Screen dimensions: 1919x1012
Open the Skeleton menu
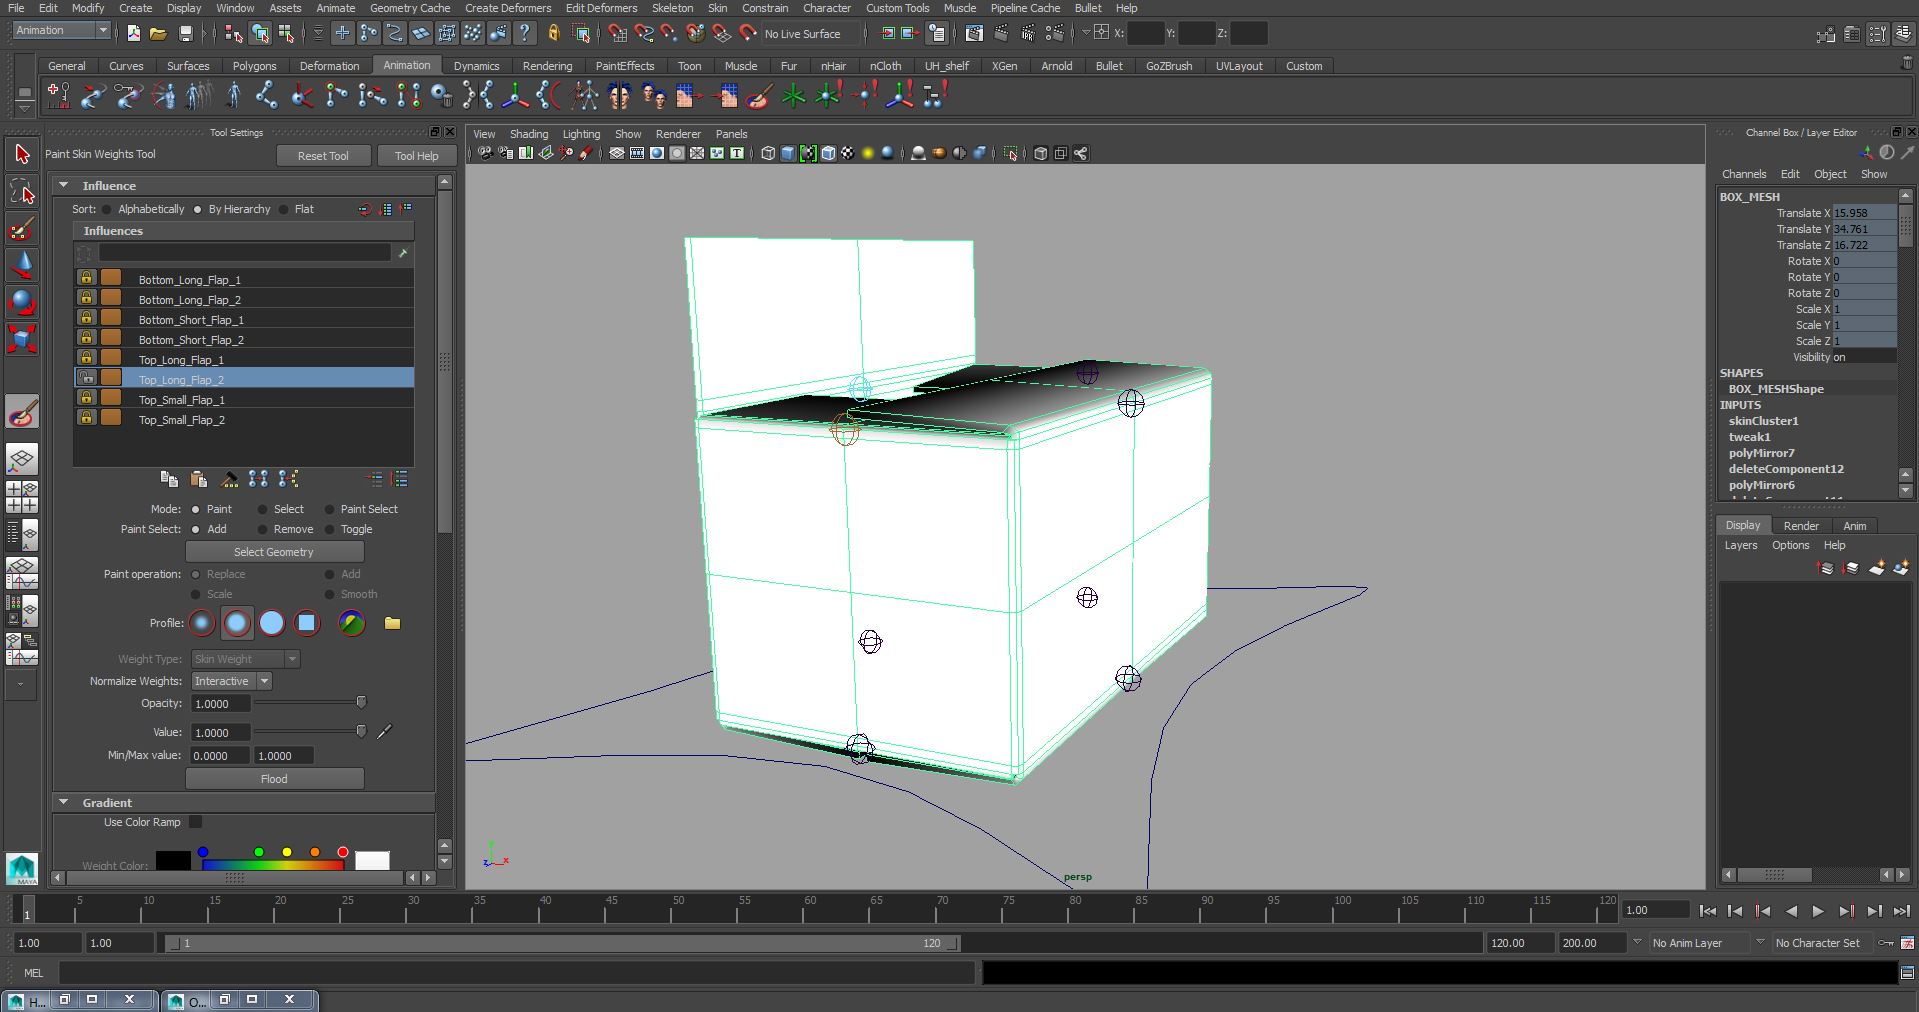point(671,8)
